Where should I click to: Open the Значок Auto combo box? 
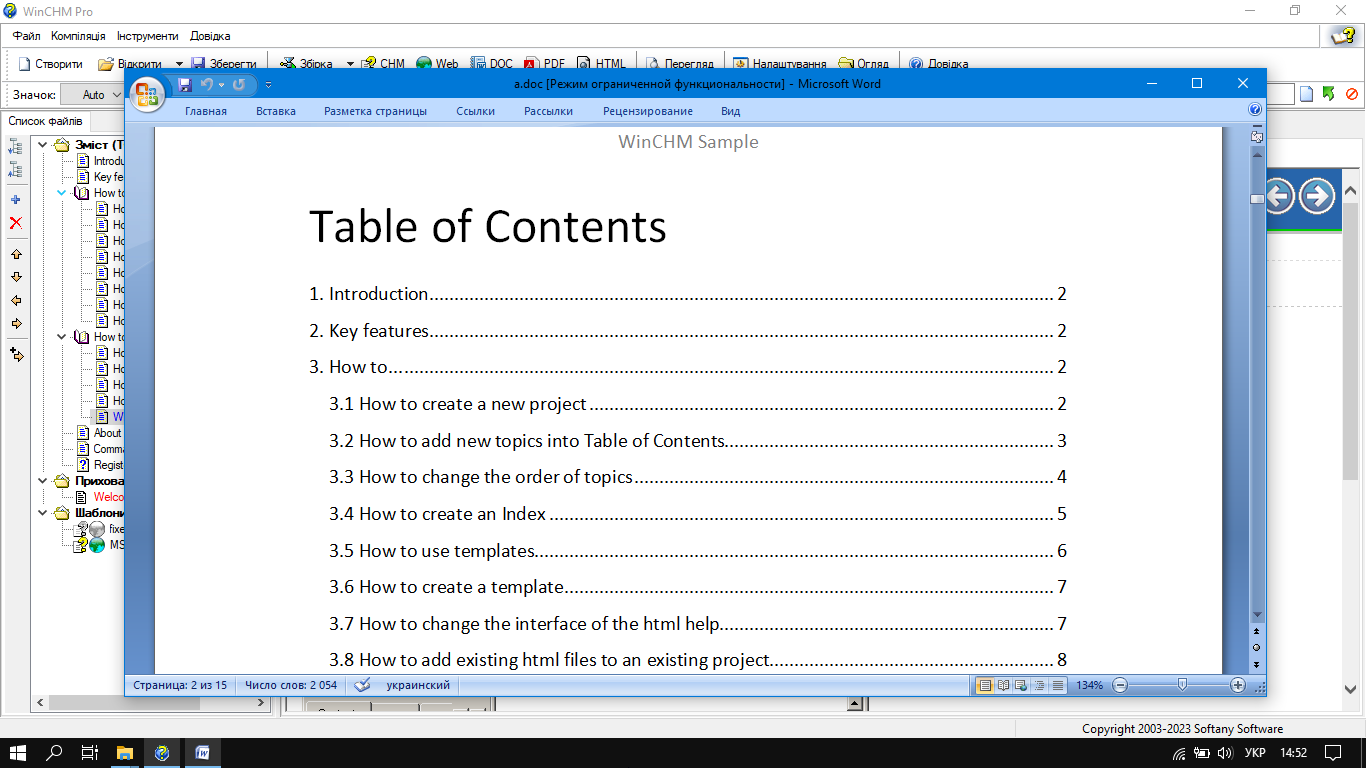click(93, 95)
